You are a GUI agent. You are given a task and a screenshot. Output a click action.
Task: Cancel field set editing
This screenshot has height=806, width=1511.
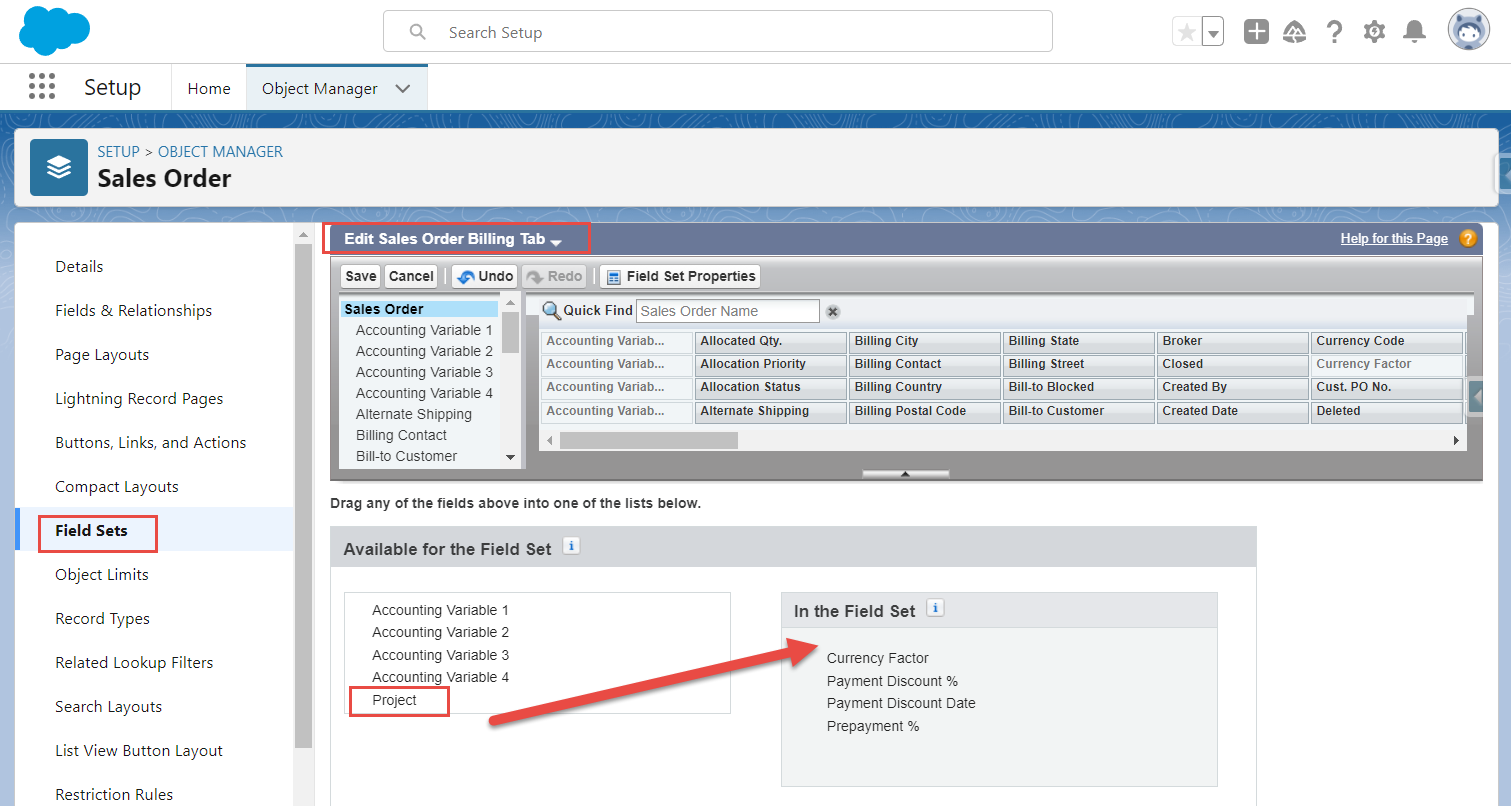[x=411, y=276]
